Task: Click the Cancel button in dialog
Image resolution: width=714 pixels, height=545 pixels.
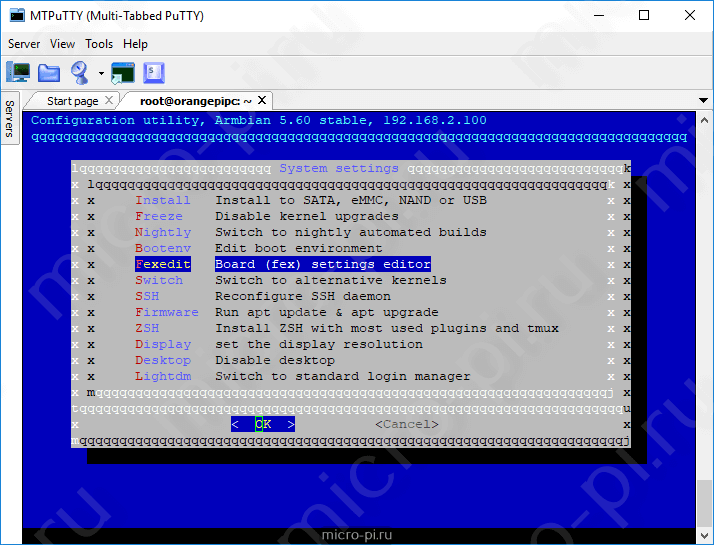Action: click(x=407, y=424)
